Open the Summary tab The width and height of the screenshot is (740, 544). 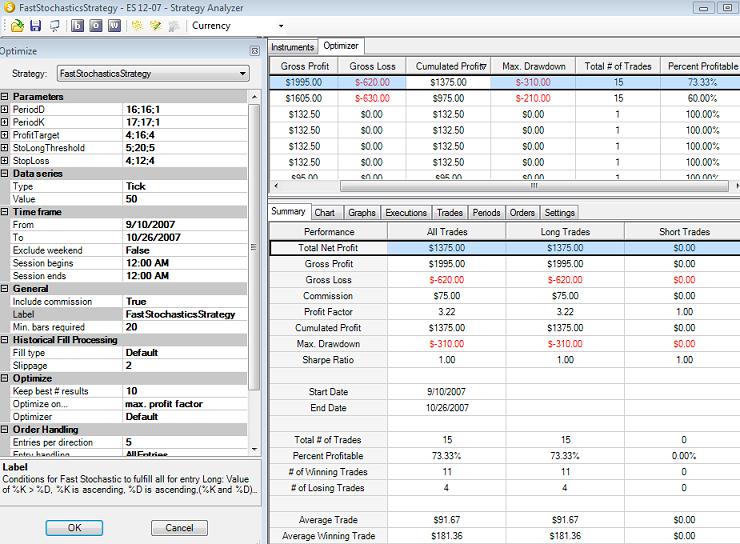tap(288, 211)
